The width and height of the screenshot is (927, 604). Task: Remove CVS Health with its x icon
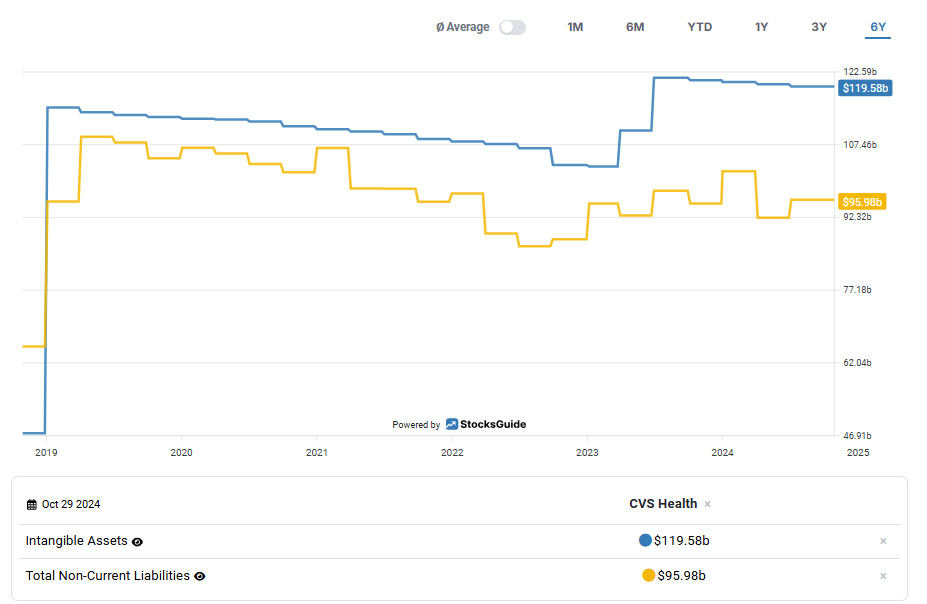click(x=708, y=504)
